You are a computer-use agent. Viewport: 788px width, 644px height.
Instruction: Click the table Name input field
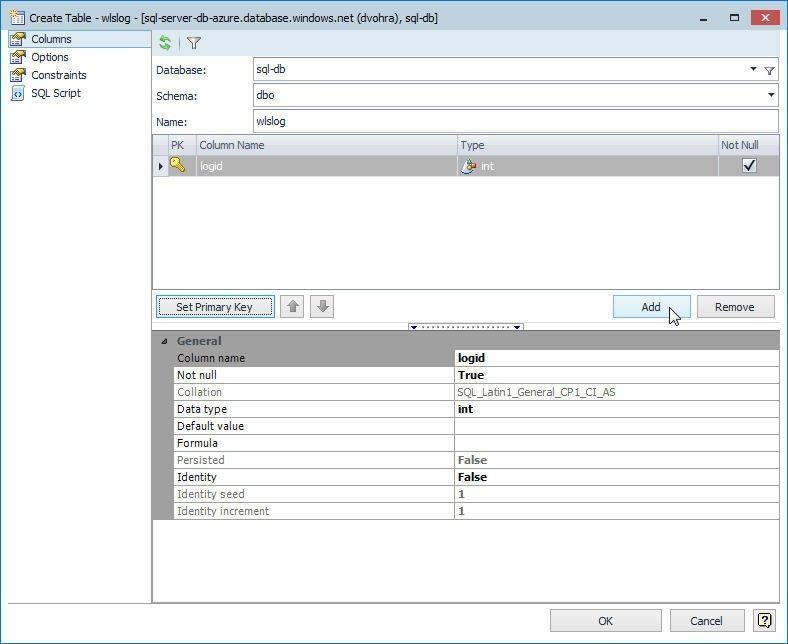click(x=516, y=121)
